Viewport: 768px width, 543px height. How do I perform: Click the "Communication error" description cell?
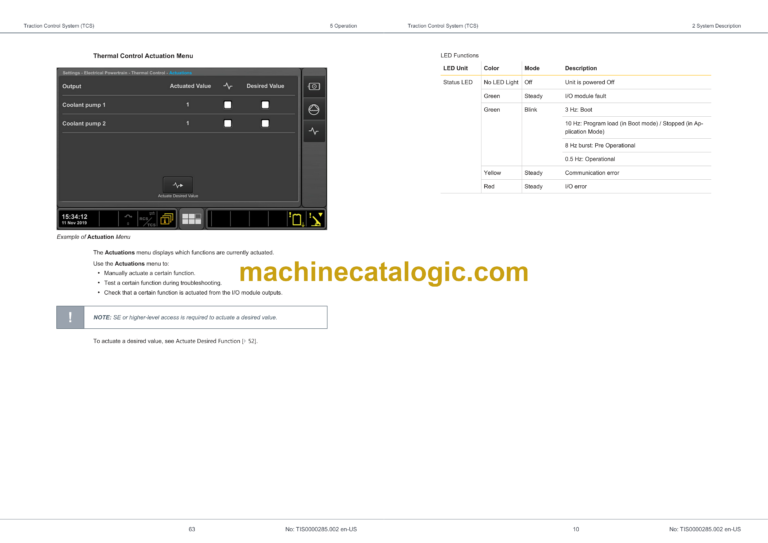(592, 173)
